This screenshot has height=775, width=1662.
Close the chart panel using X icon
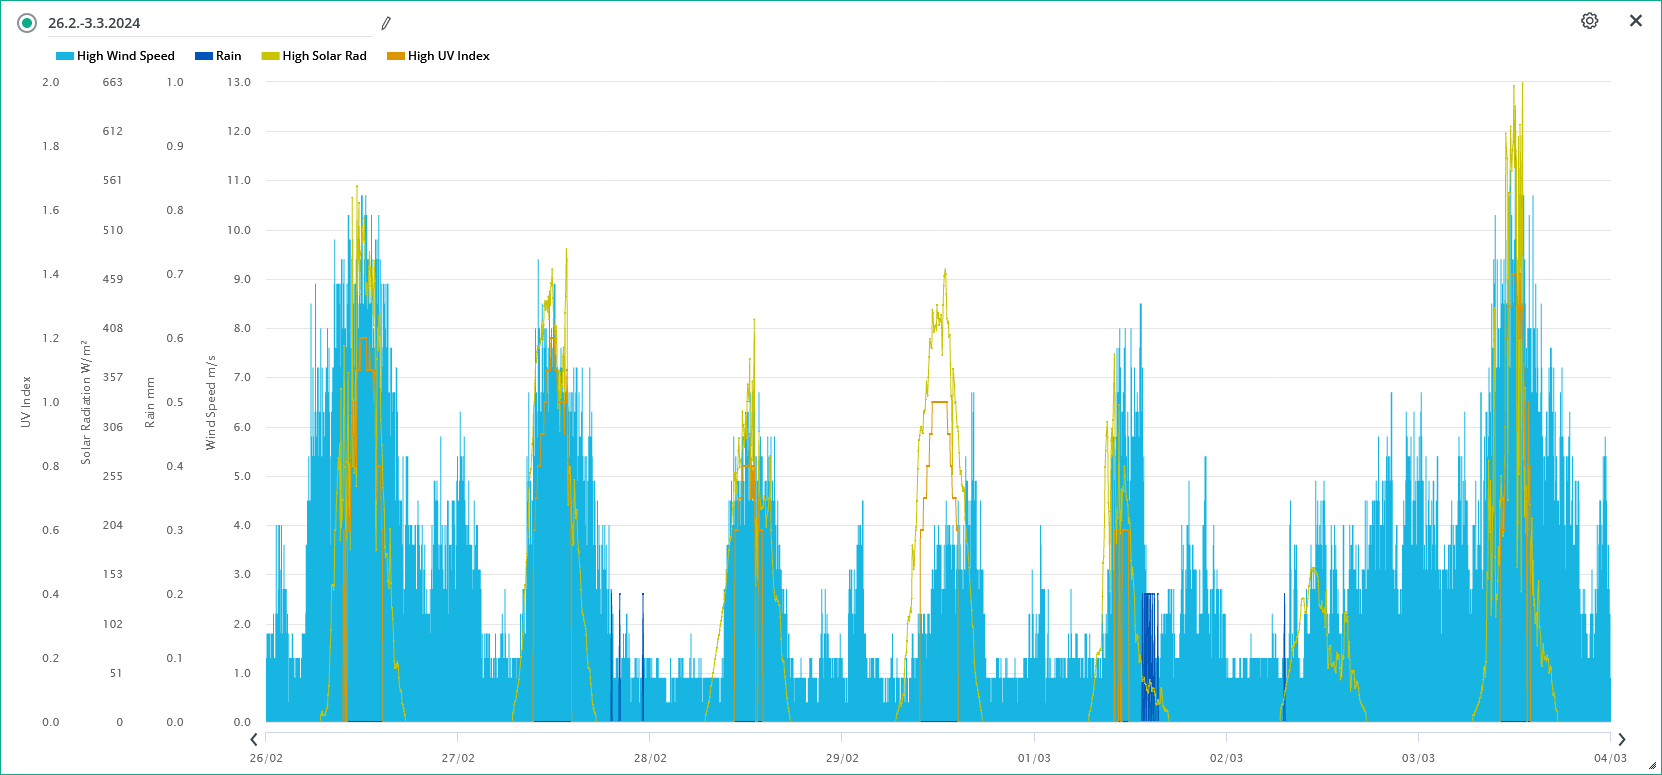(1635, 21)
